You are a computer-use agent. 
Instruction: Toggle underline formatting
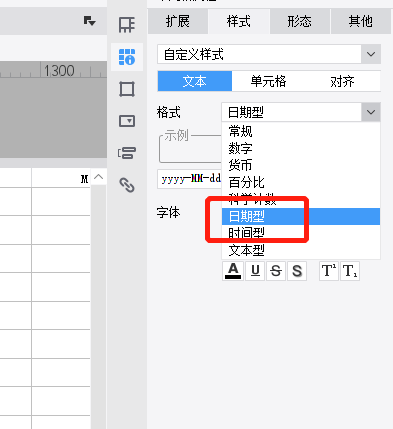pyautogui.click(x=255, y=271)
